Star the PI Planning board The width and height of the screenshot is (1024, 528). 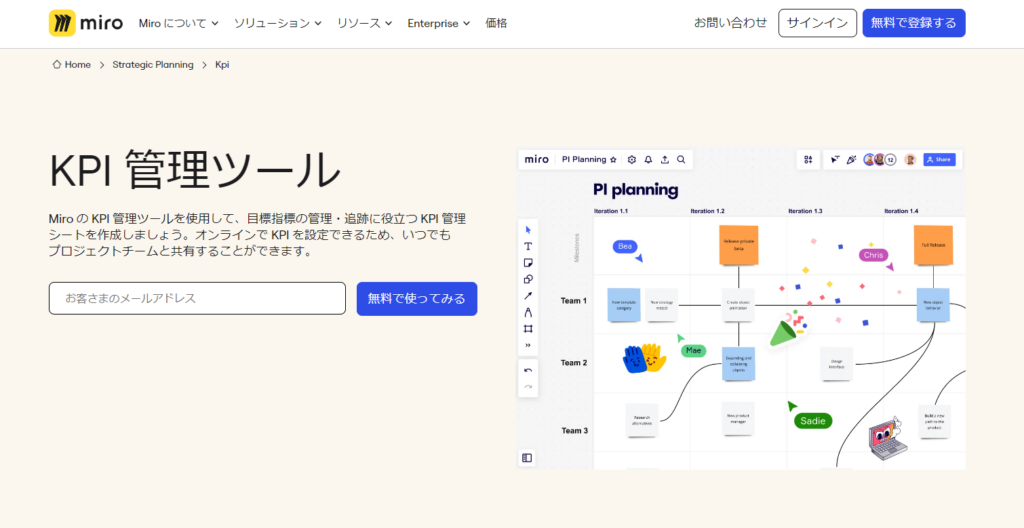point(613,159)
